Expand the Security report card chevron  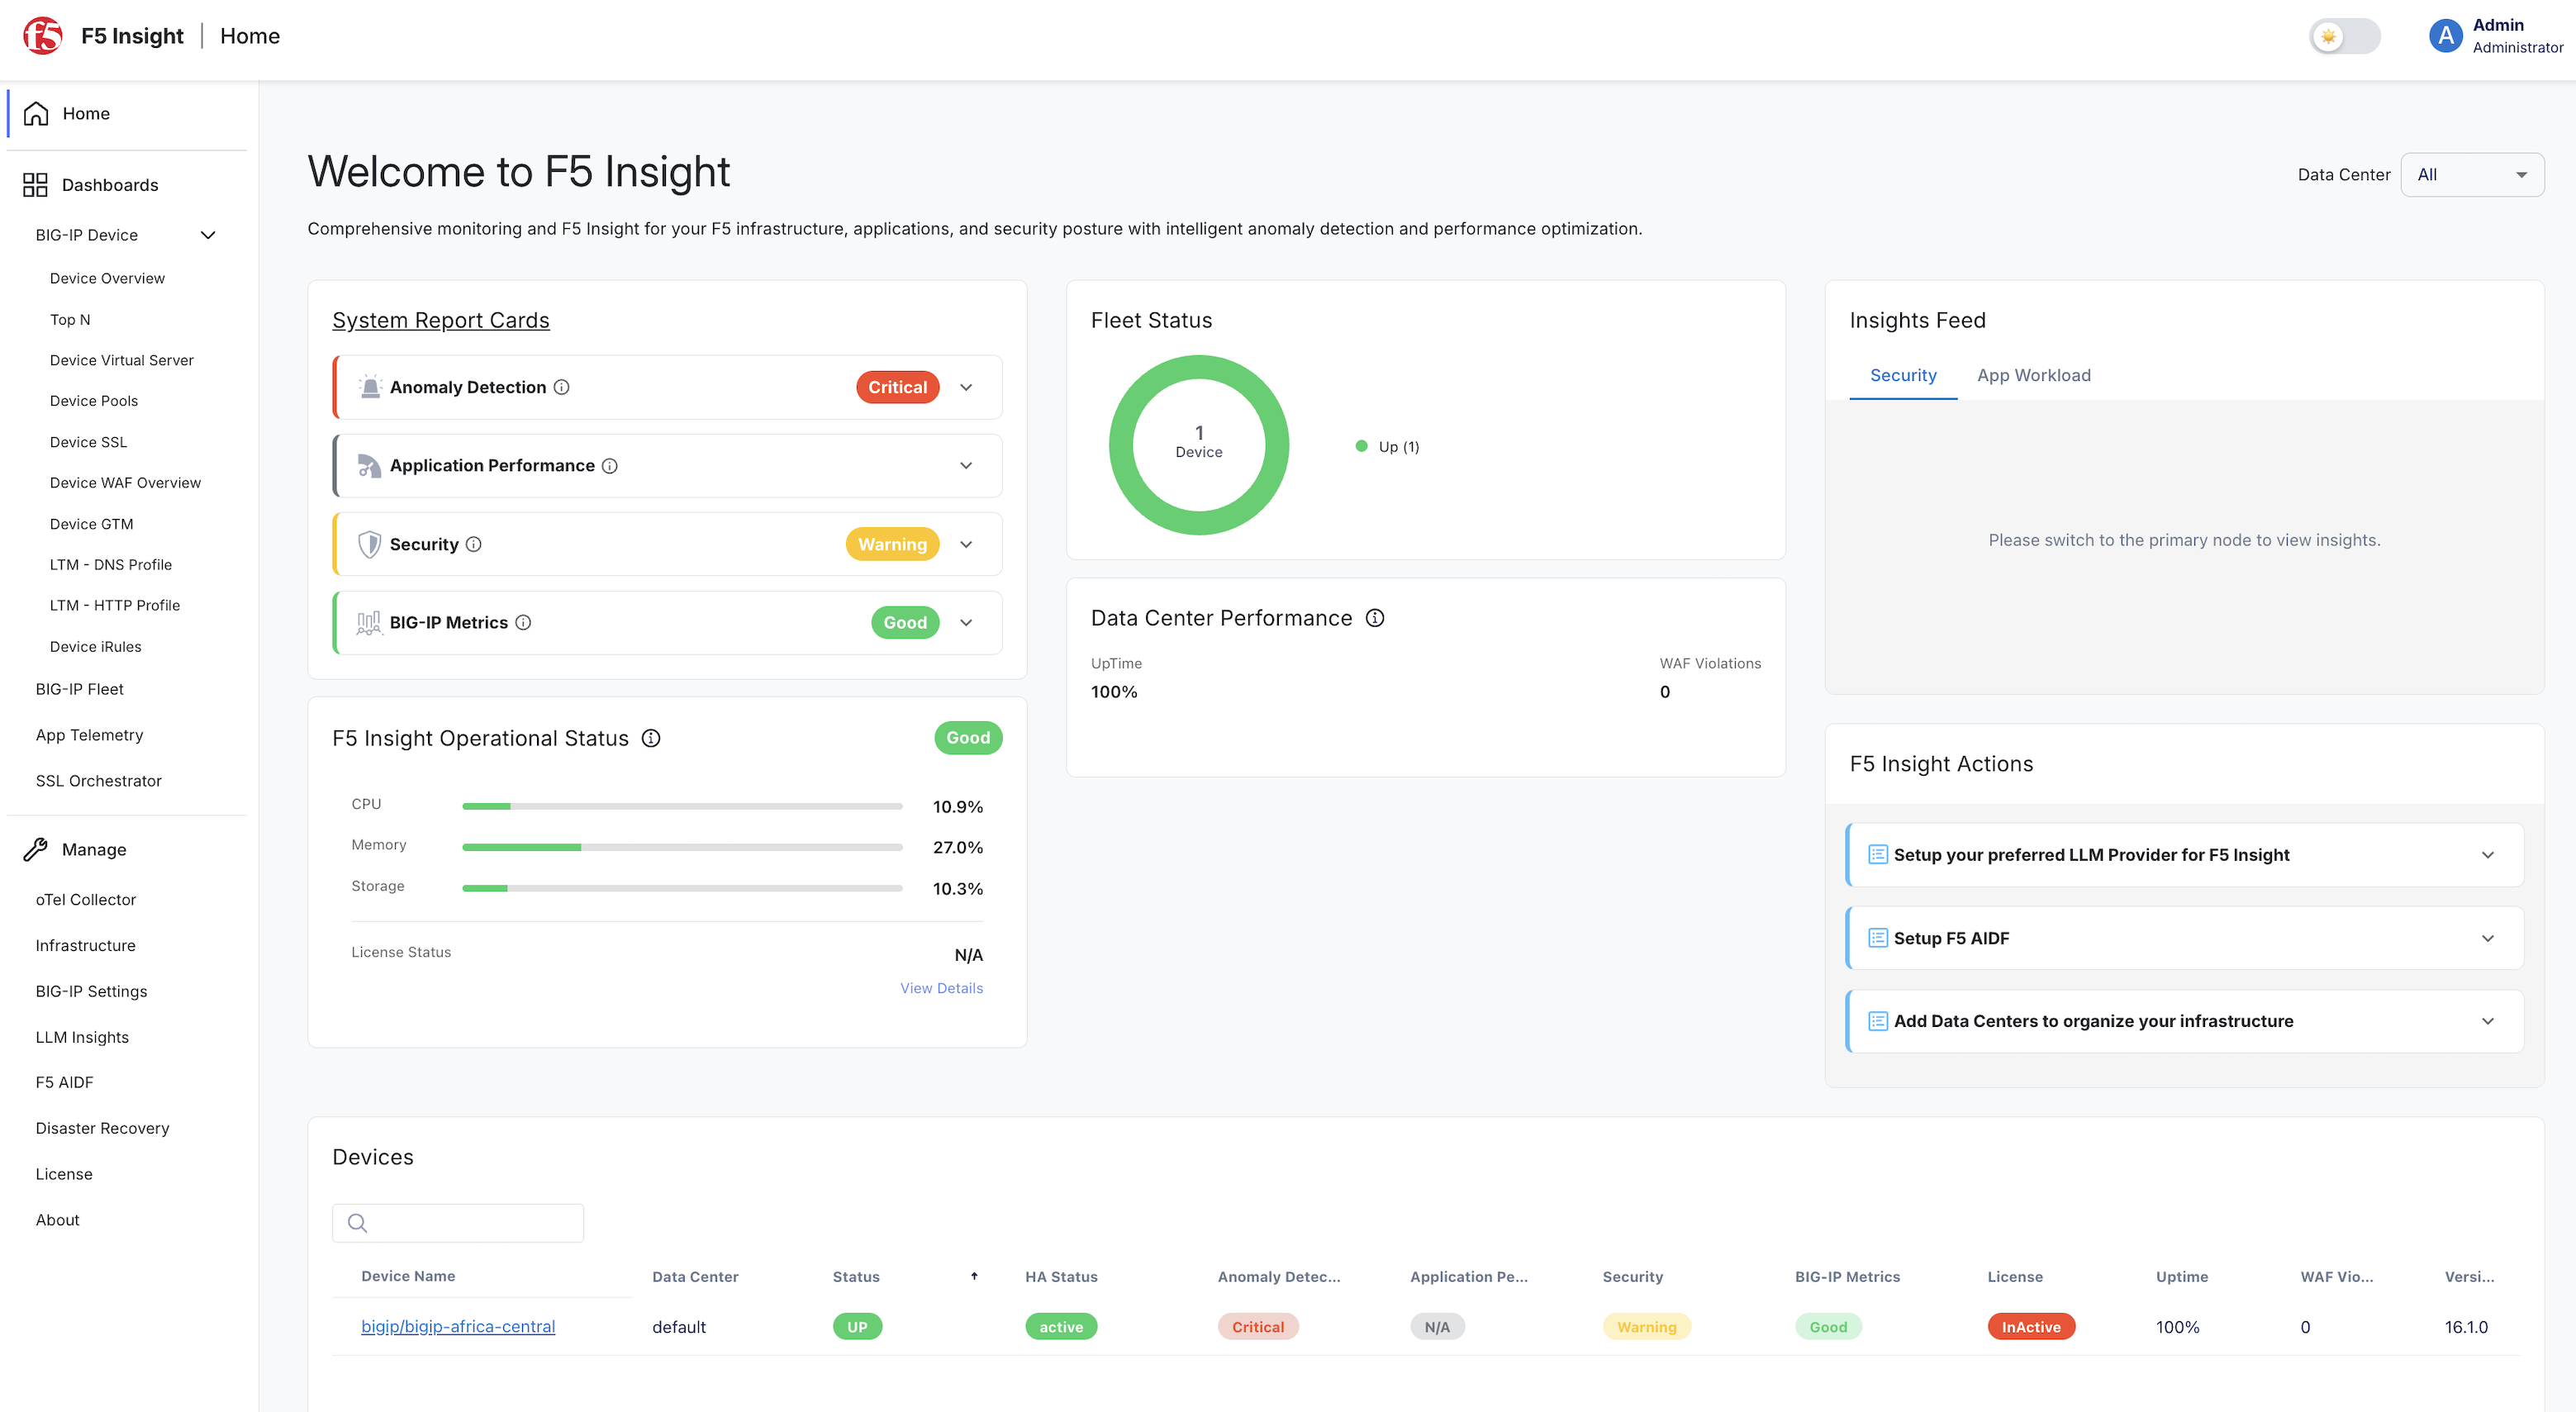coord(966,544)
